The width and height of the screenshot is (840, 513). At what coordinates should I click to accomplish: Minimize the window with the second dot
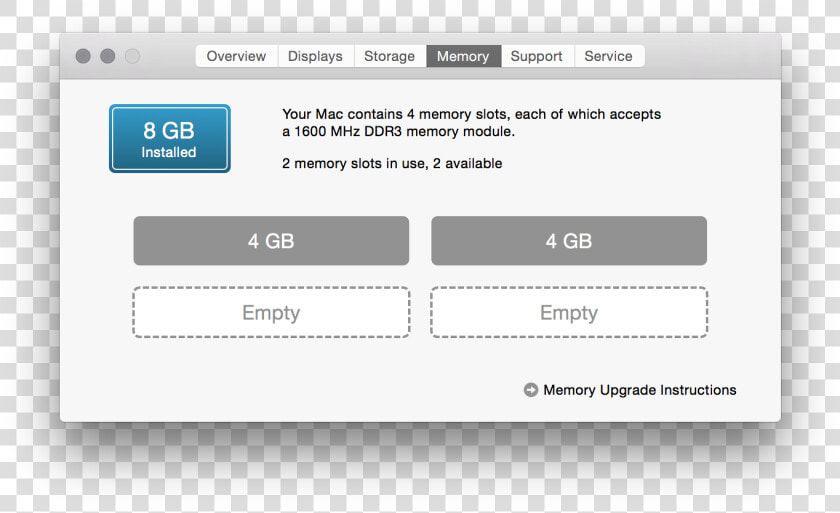coord(108,56)
